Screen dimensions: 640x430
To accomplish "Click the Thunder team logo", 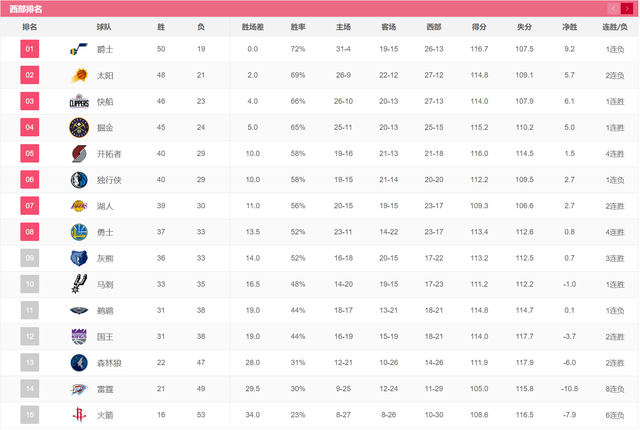I will point(79,389).
